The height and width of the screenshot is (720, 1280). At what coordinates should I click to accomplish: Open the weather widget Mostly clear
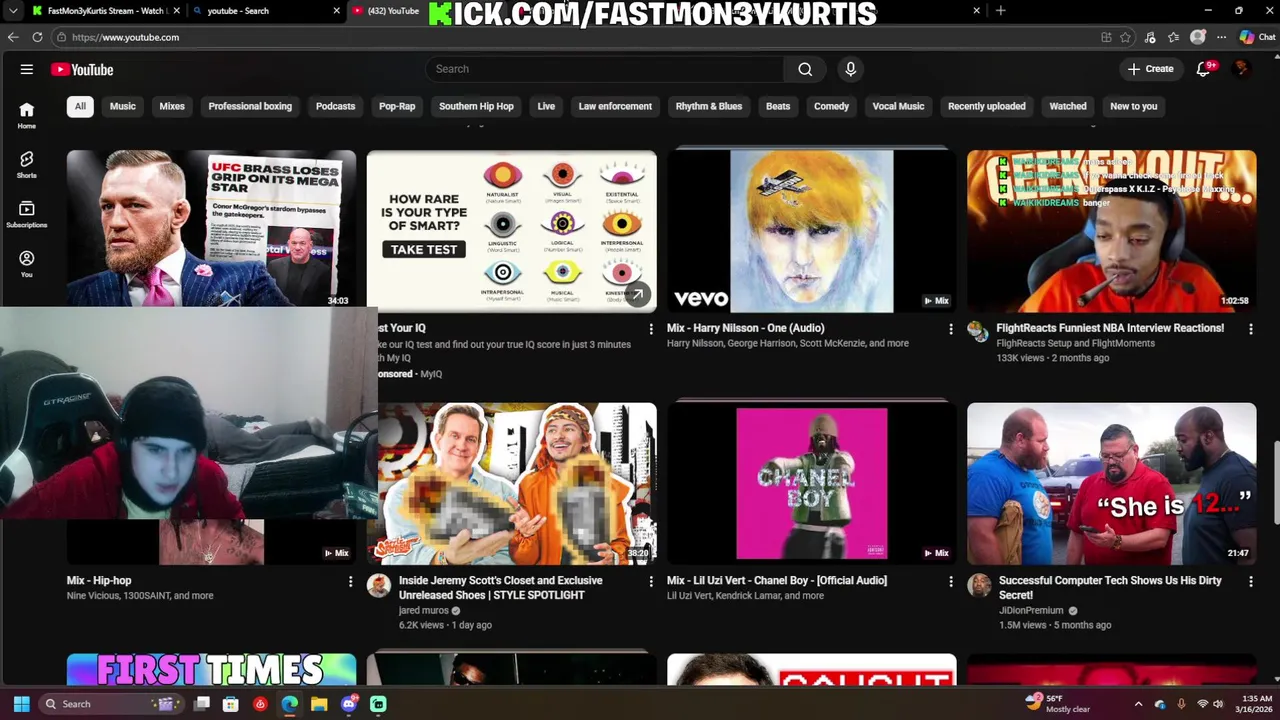[x=1058, y=704]
